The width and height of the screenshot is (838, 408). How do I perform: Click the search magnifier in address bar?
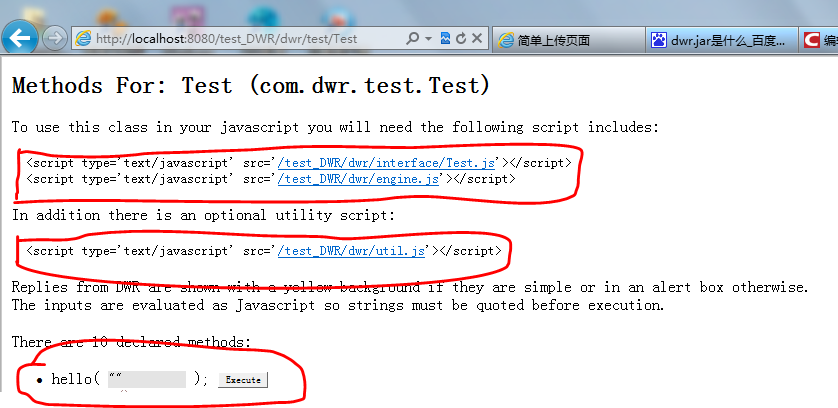(x=412, y=39)
